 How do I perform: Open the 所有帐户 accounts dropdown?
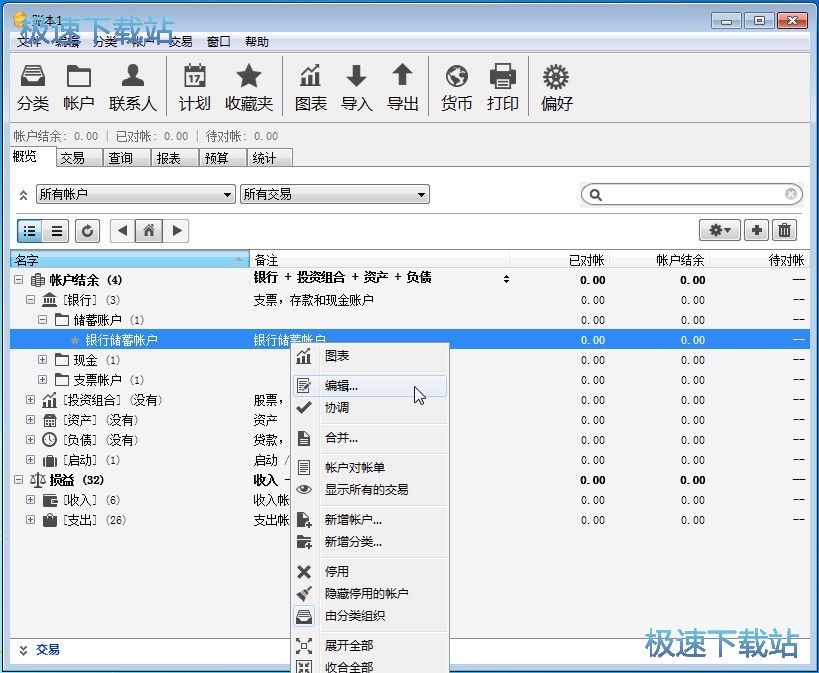coord(135,194)
